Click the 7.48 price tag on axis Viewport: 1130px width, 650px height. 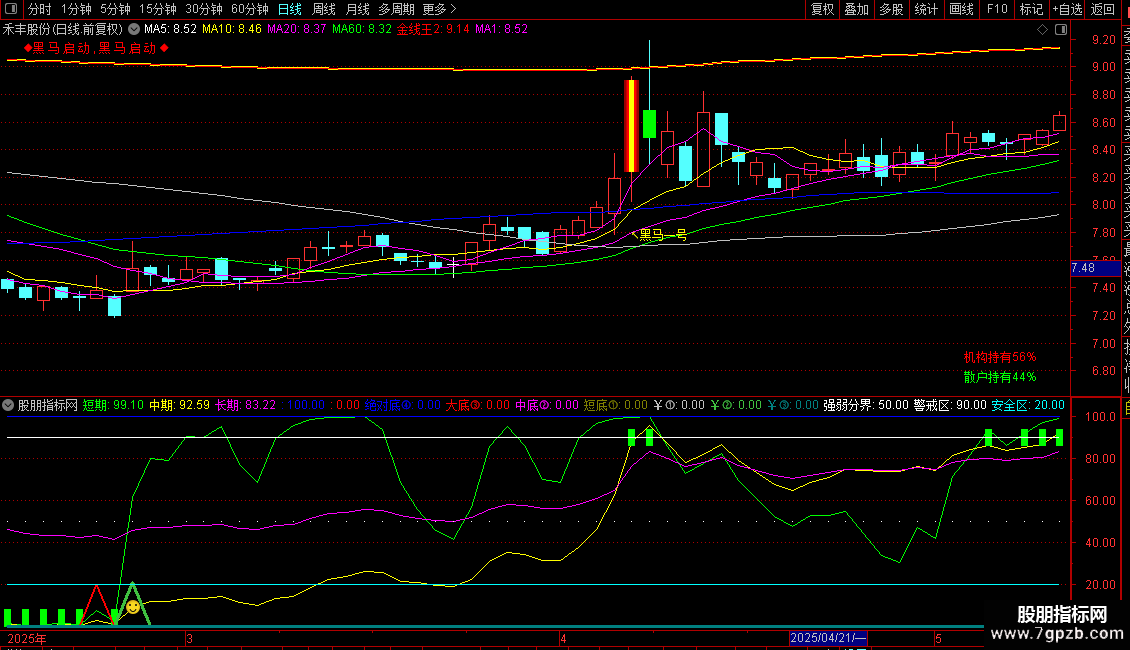(x=1083, y=268)
